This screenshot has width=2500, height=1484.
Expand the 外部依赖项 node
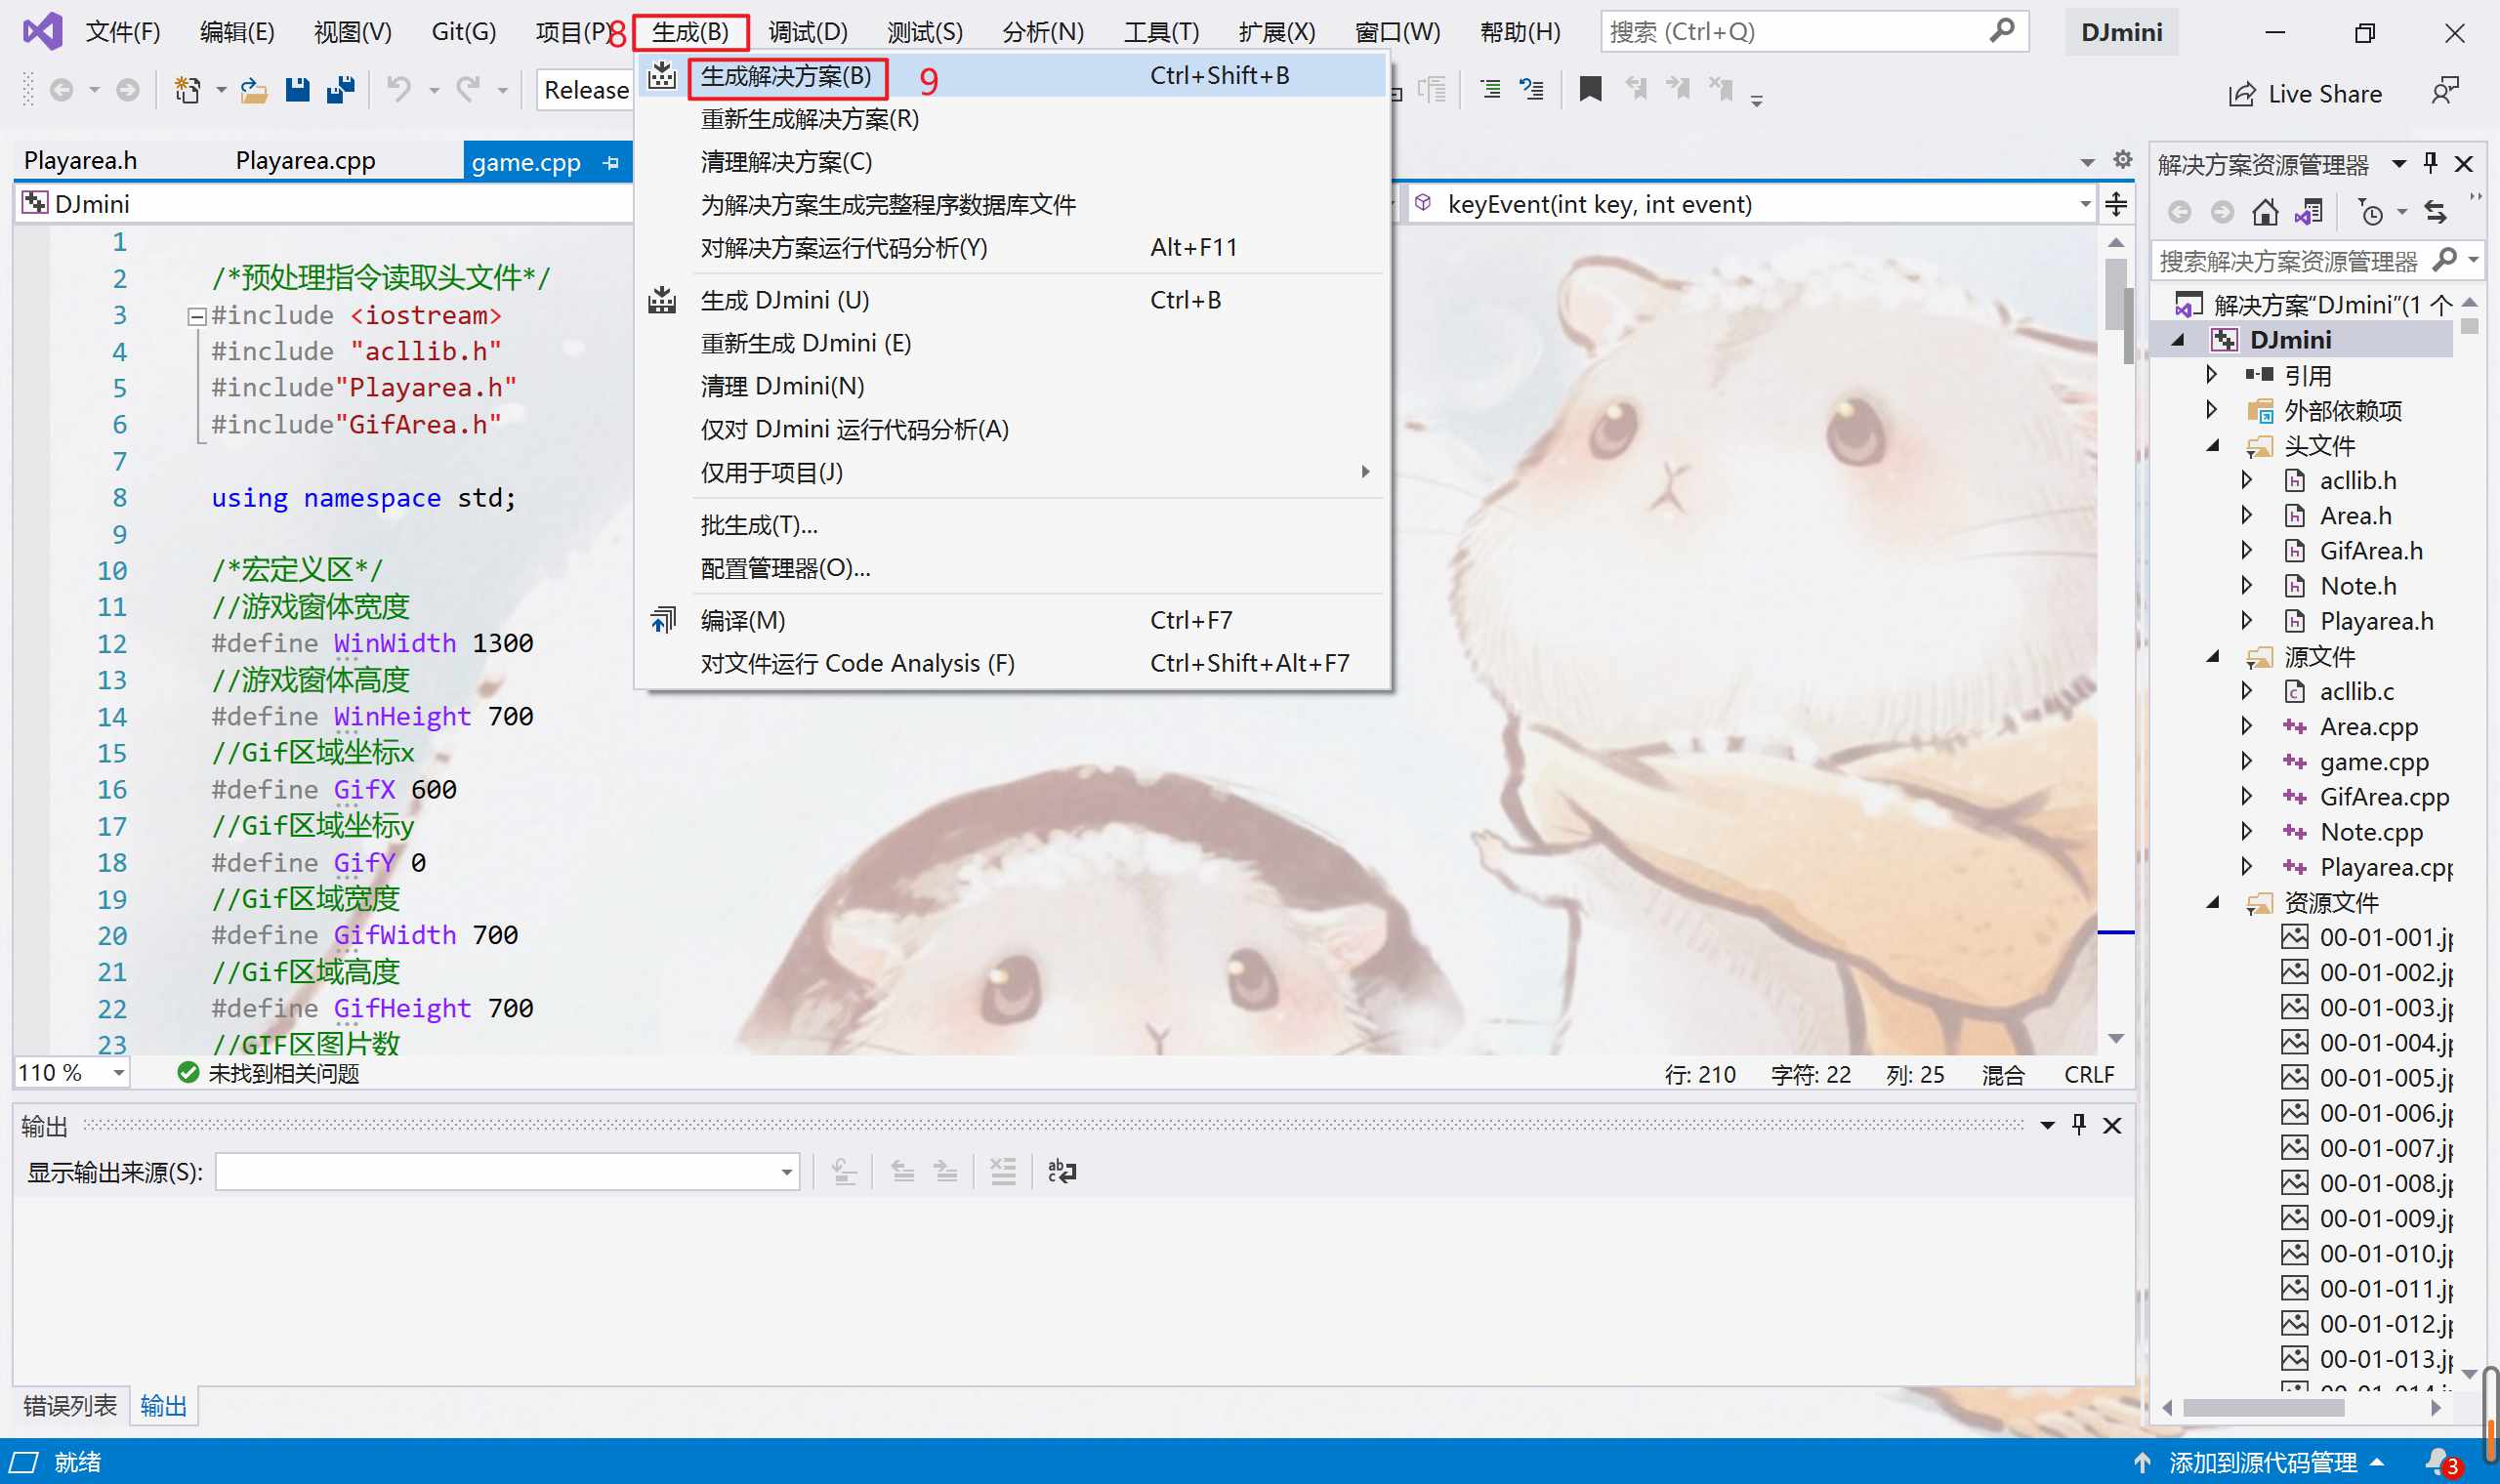pos(2212,409)
